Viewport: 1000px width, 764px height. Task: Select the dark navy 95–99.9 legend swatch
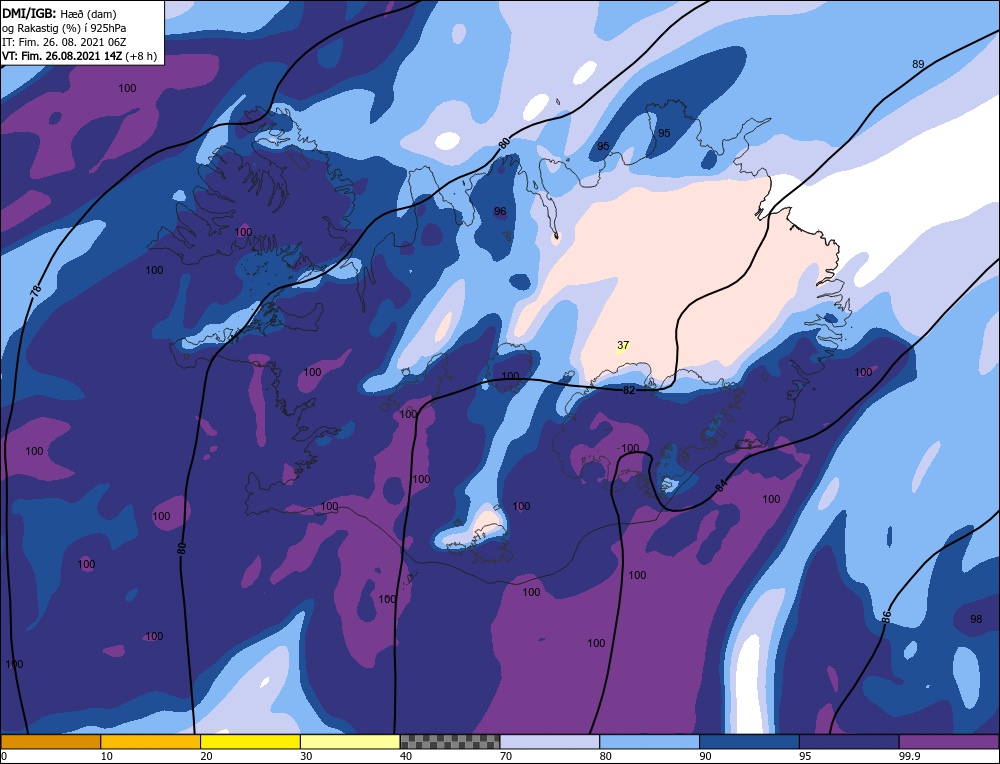pos(849,742)
